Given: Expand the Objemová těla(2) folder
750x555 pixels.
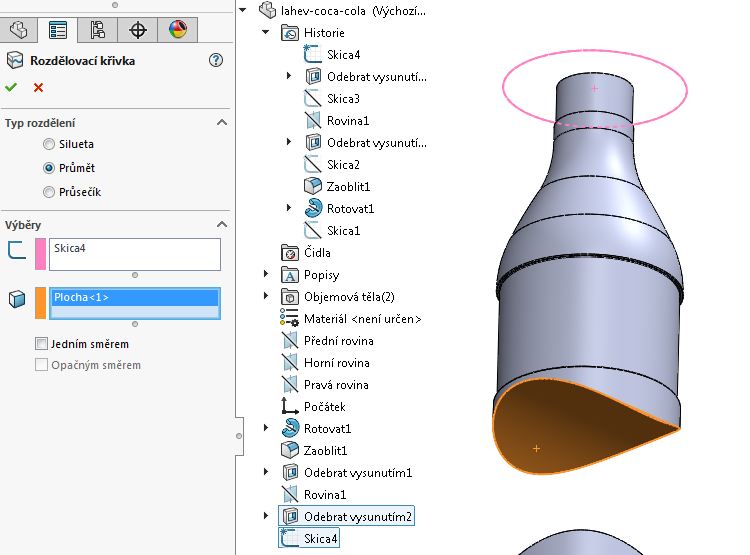Looking at the screenshot, I should point(266,296).
